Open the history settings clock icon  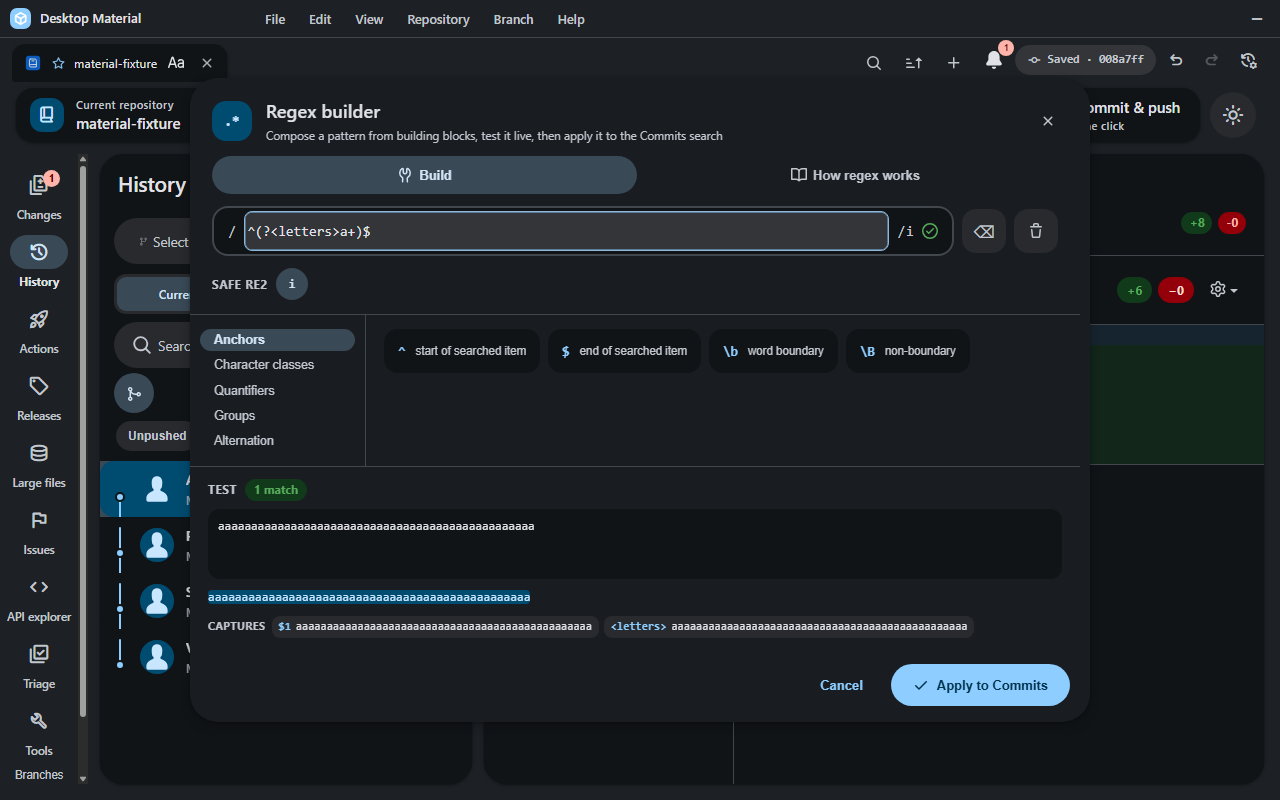[1248, 60]
